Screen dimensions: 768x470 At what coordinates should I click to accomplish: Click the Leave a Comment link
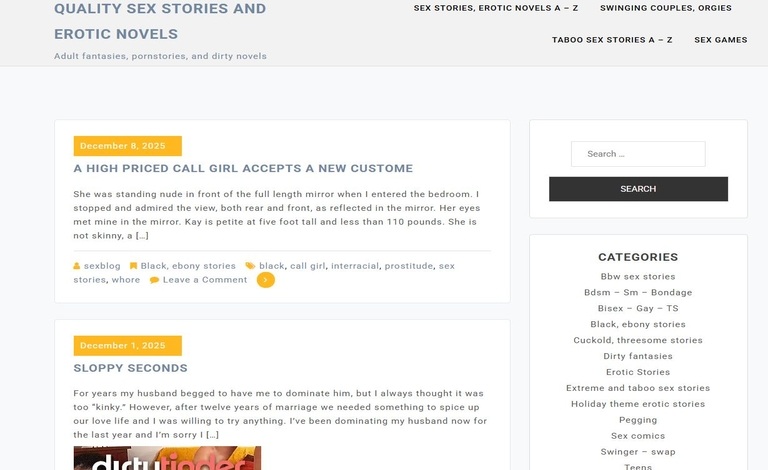205,280
